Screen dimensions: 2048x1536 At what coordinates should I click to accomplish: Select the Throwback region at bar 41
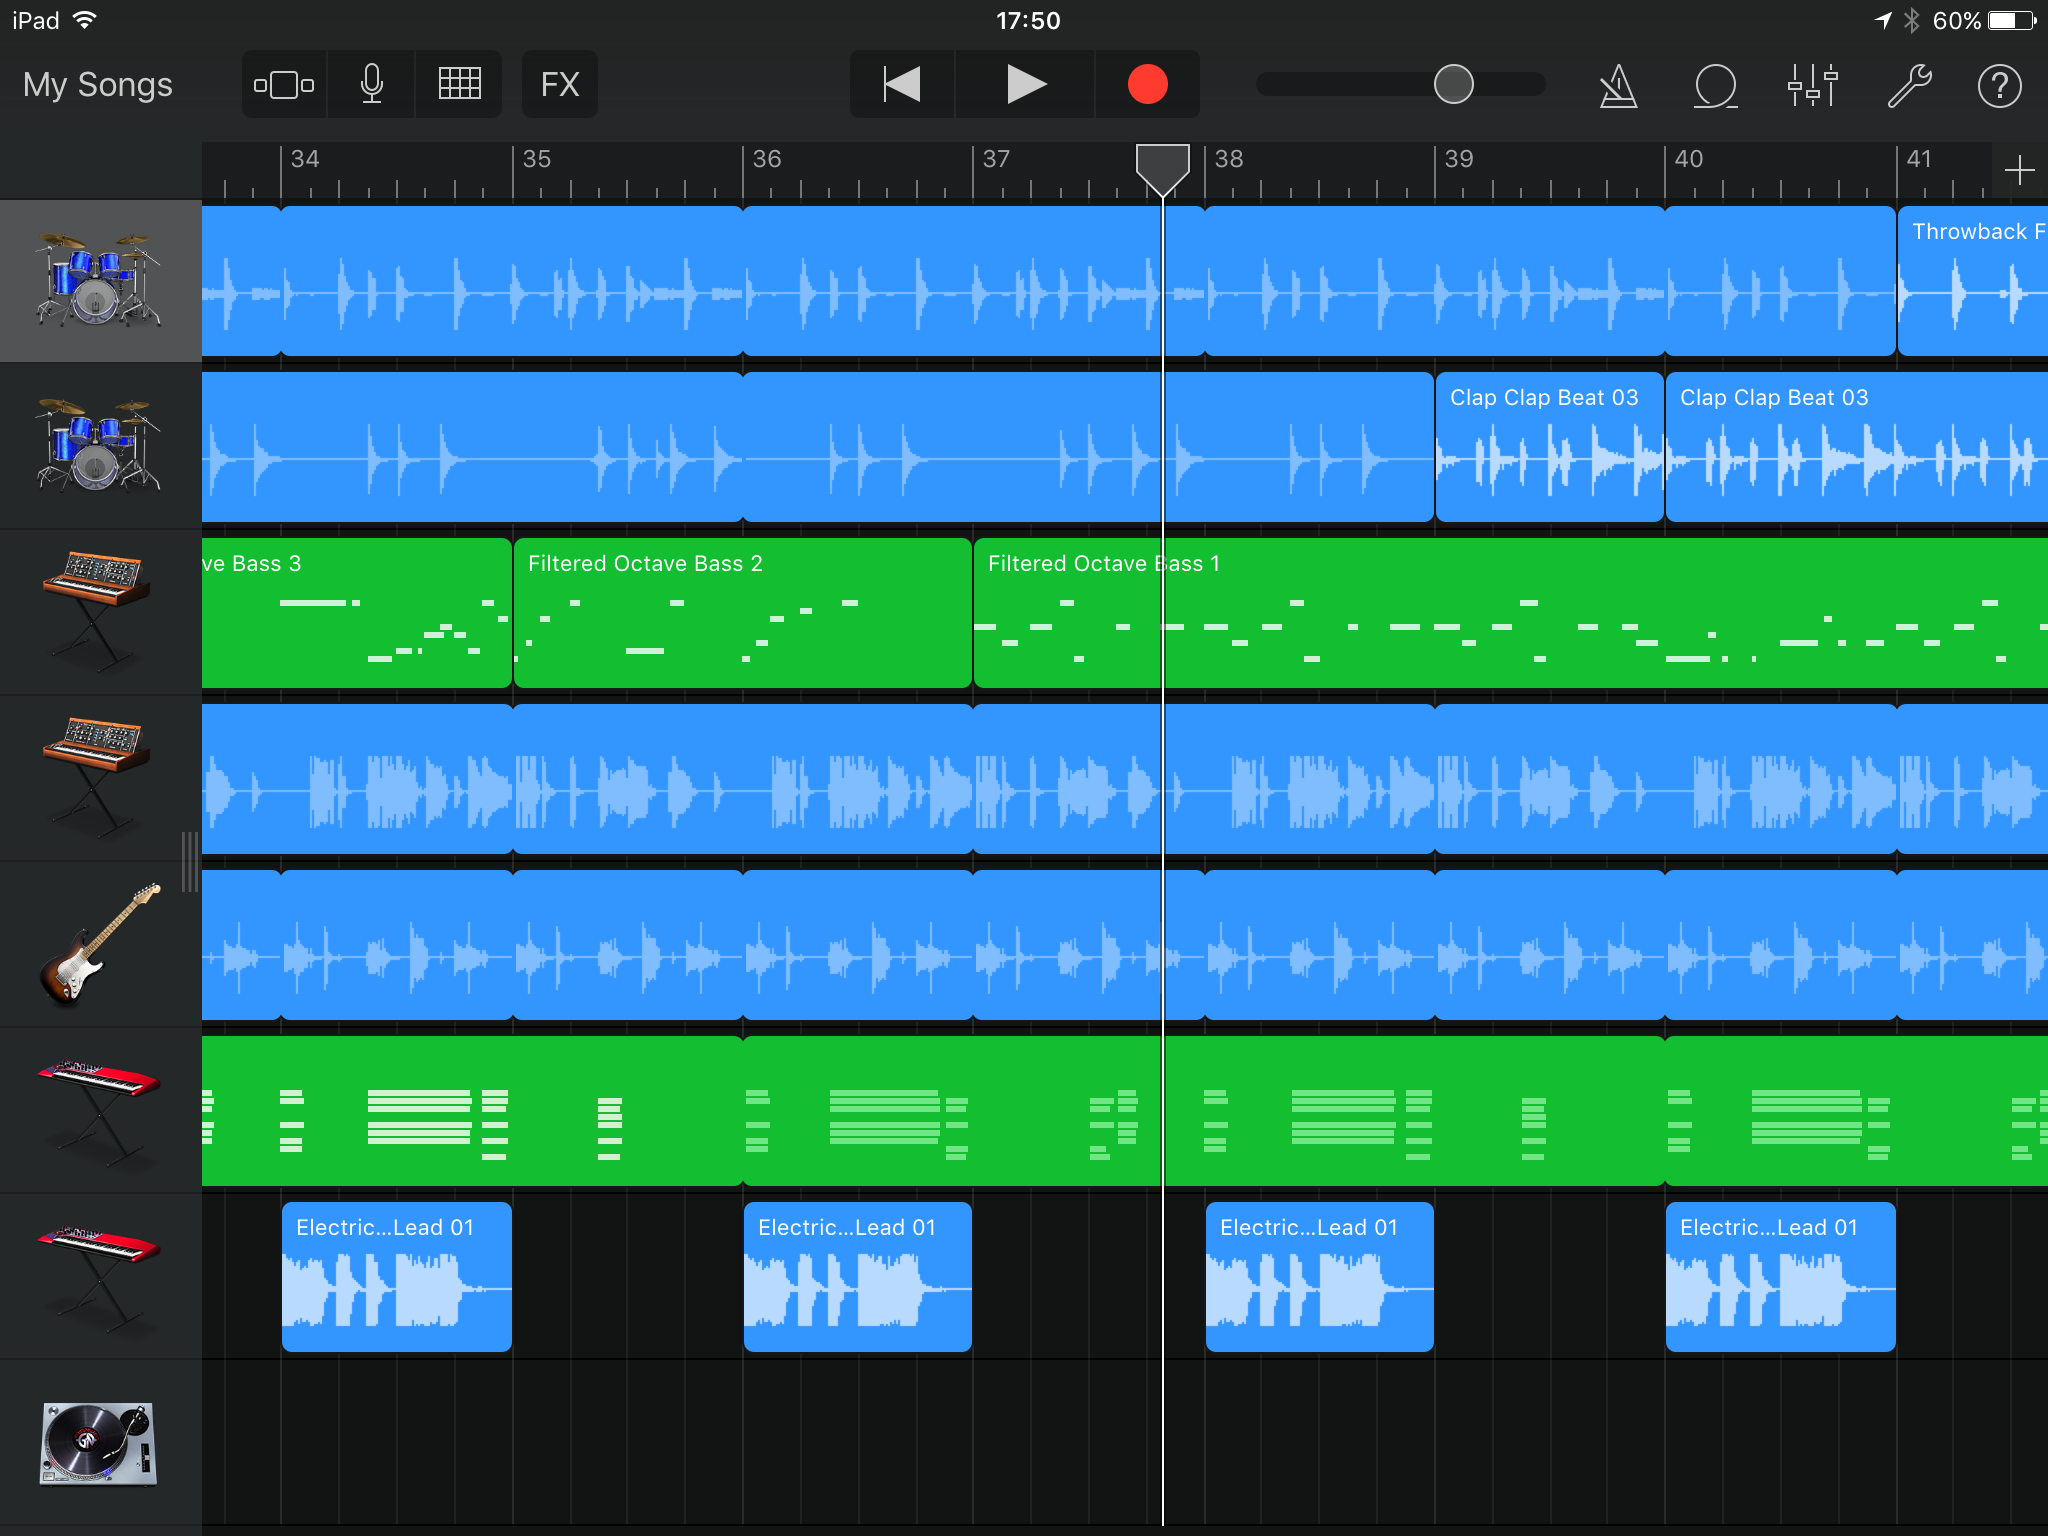click(x=1973, y=281)
